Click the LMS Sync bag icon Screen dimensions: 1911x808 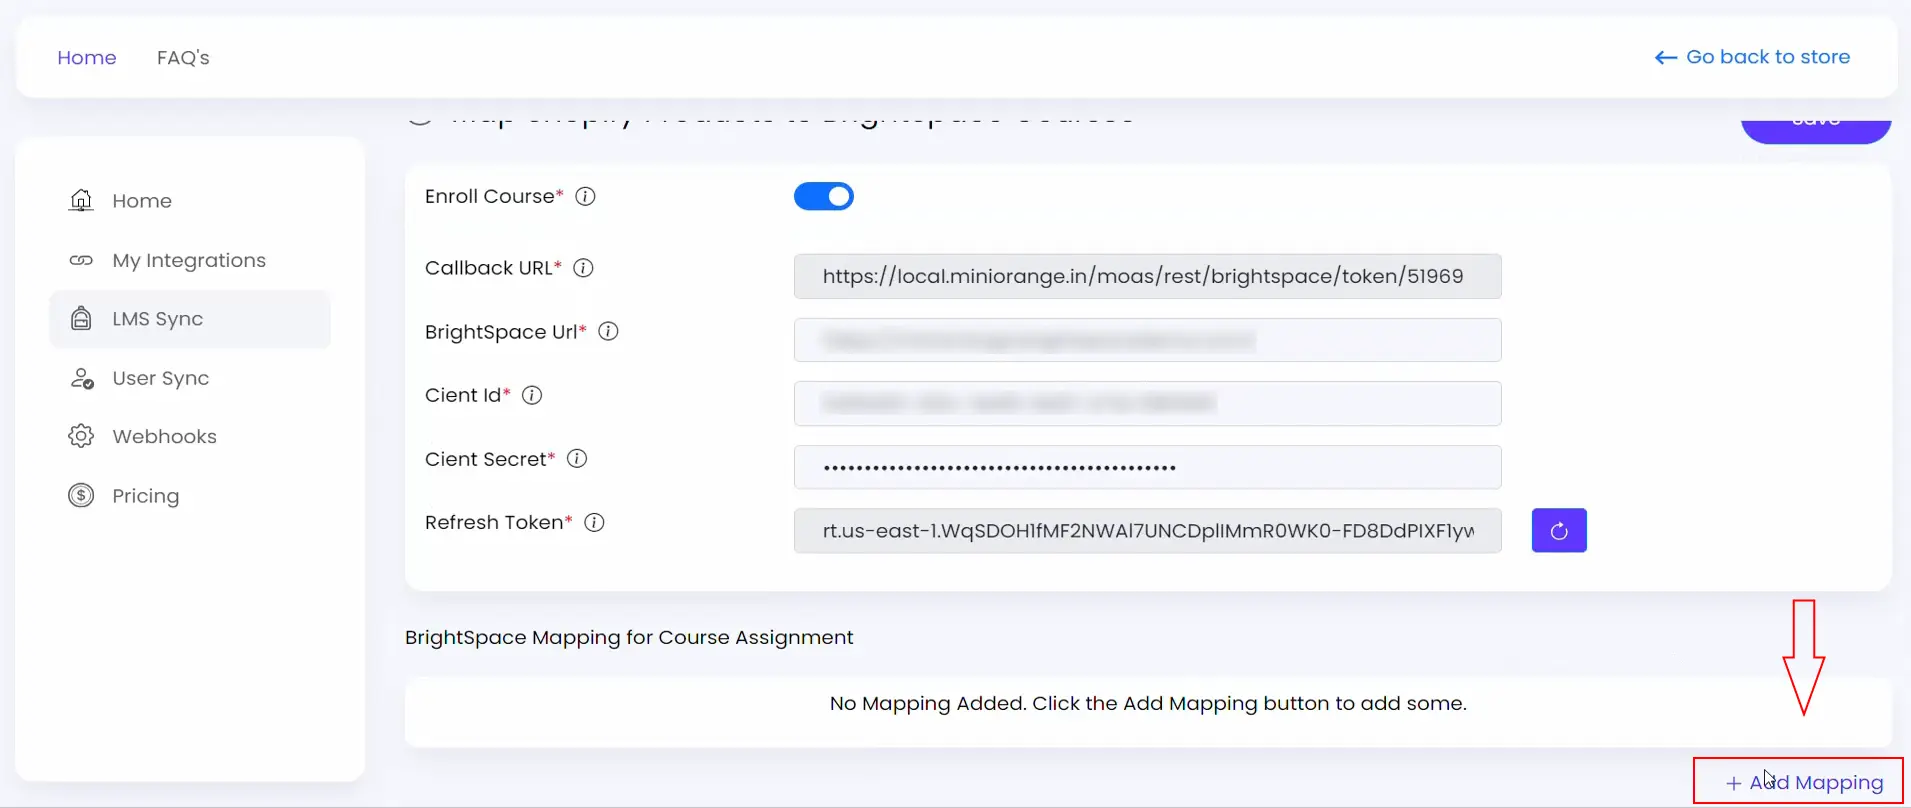(x=81, y=319)
